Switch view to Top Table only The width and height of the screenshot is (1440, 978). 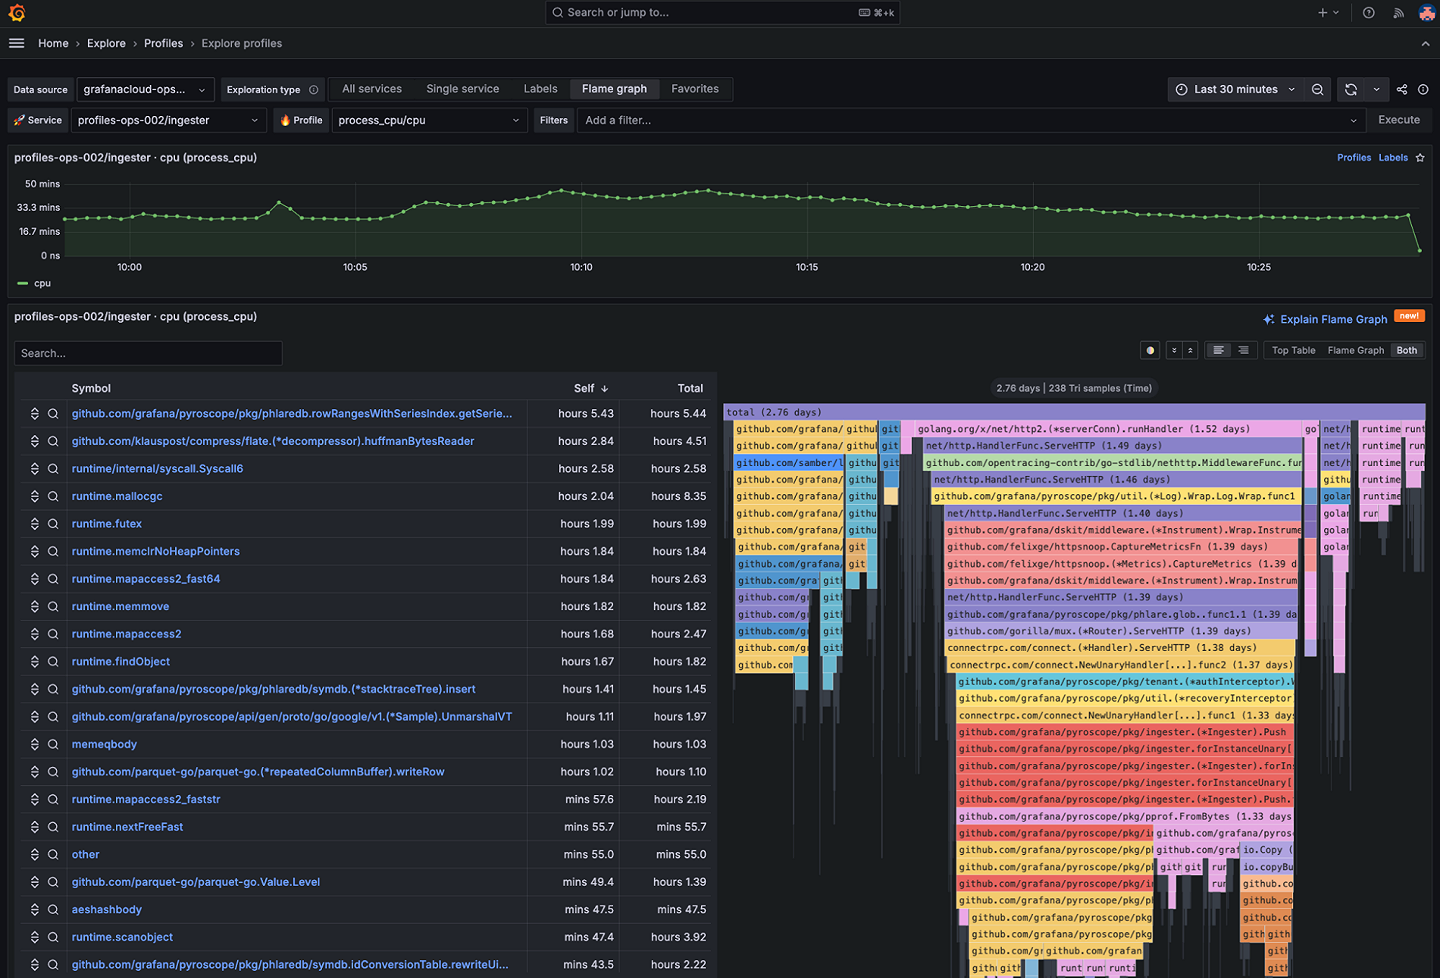tap(1292, 350)
